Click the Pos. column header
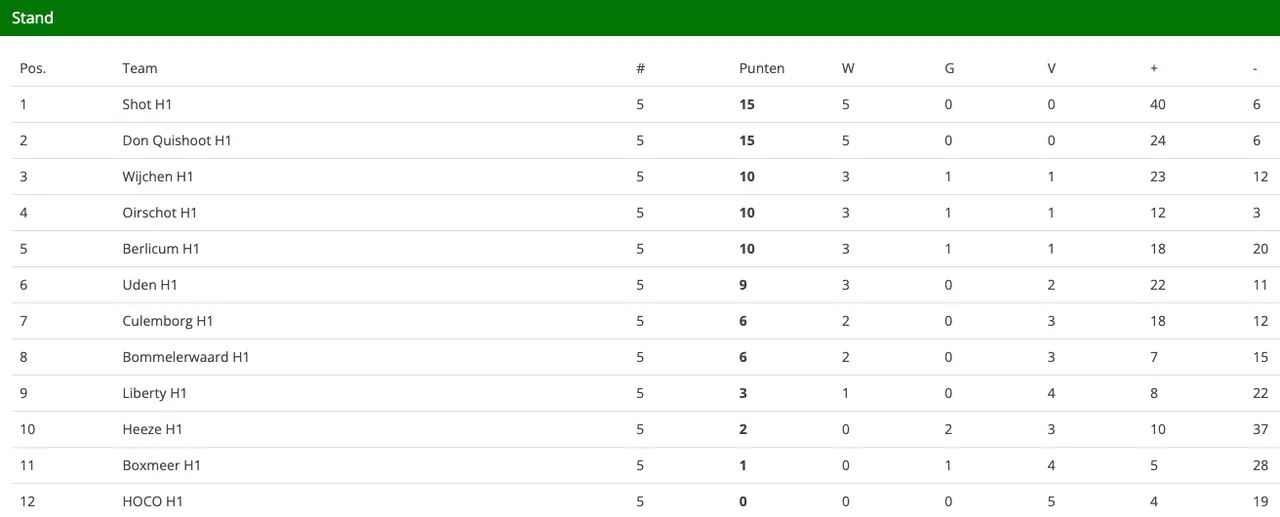 tap(33, 69)
